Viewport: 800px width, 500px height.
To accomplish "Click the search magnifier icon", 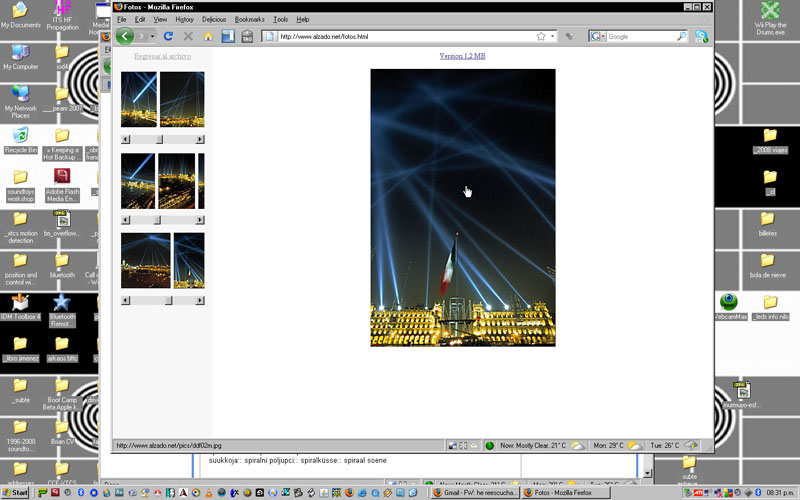I will pos(682,36).
